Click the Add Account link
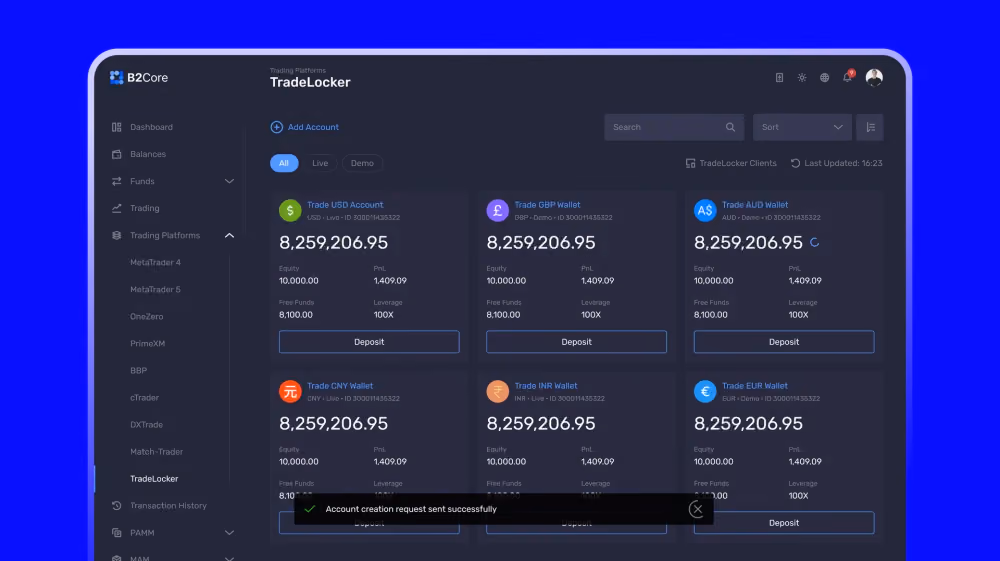Viewport: 1000px width, 561px height. (313, 127)
